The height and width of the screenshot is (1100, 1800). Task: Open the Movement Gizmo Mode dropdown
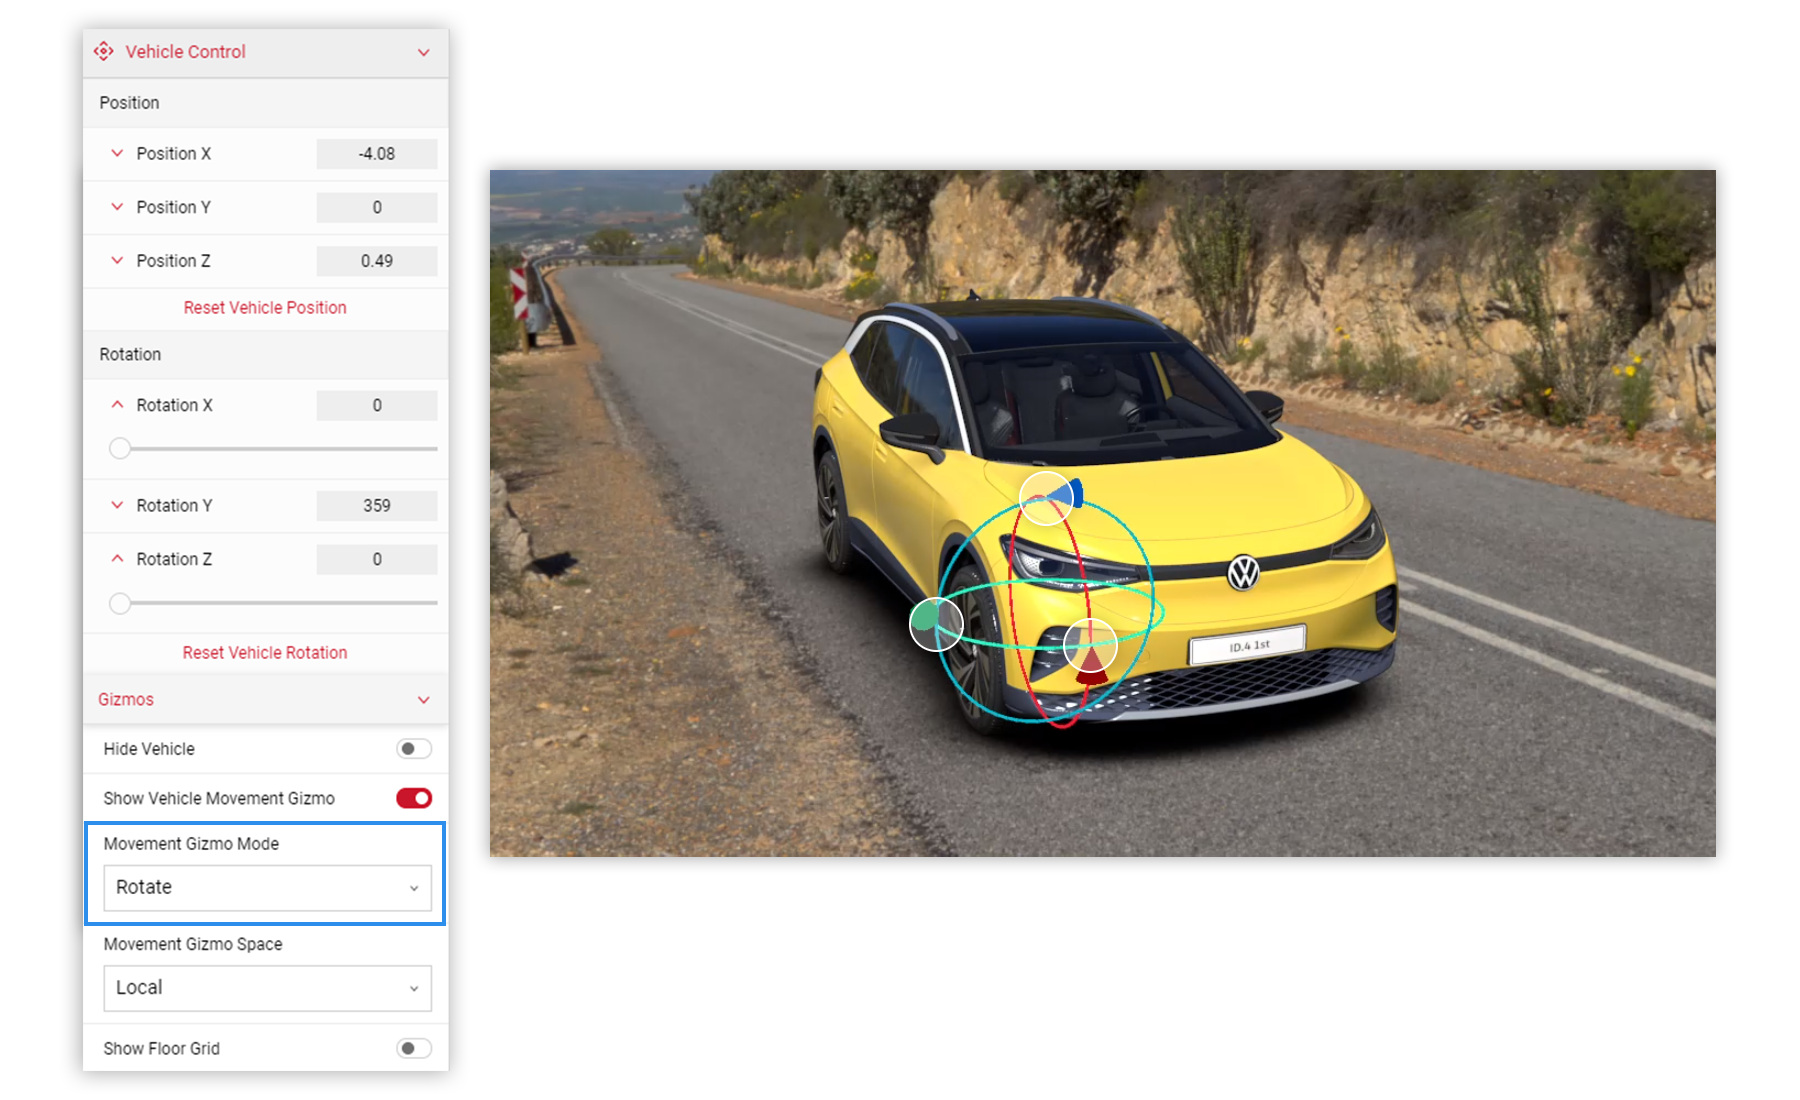click(x=267, y=888)
